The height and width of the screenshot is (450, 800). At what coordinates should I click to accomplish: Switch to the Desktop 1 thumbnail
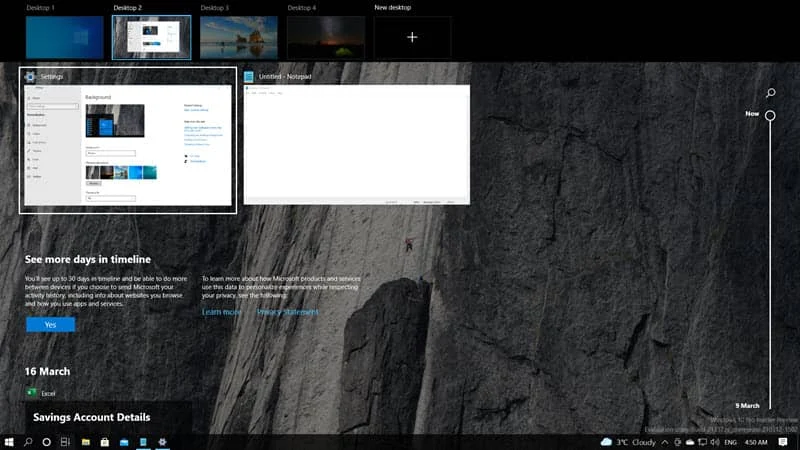point(65,37)
